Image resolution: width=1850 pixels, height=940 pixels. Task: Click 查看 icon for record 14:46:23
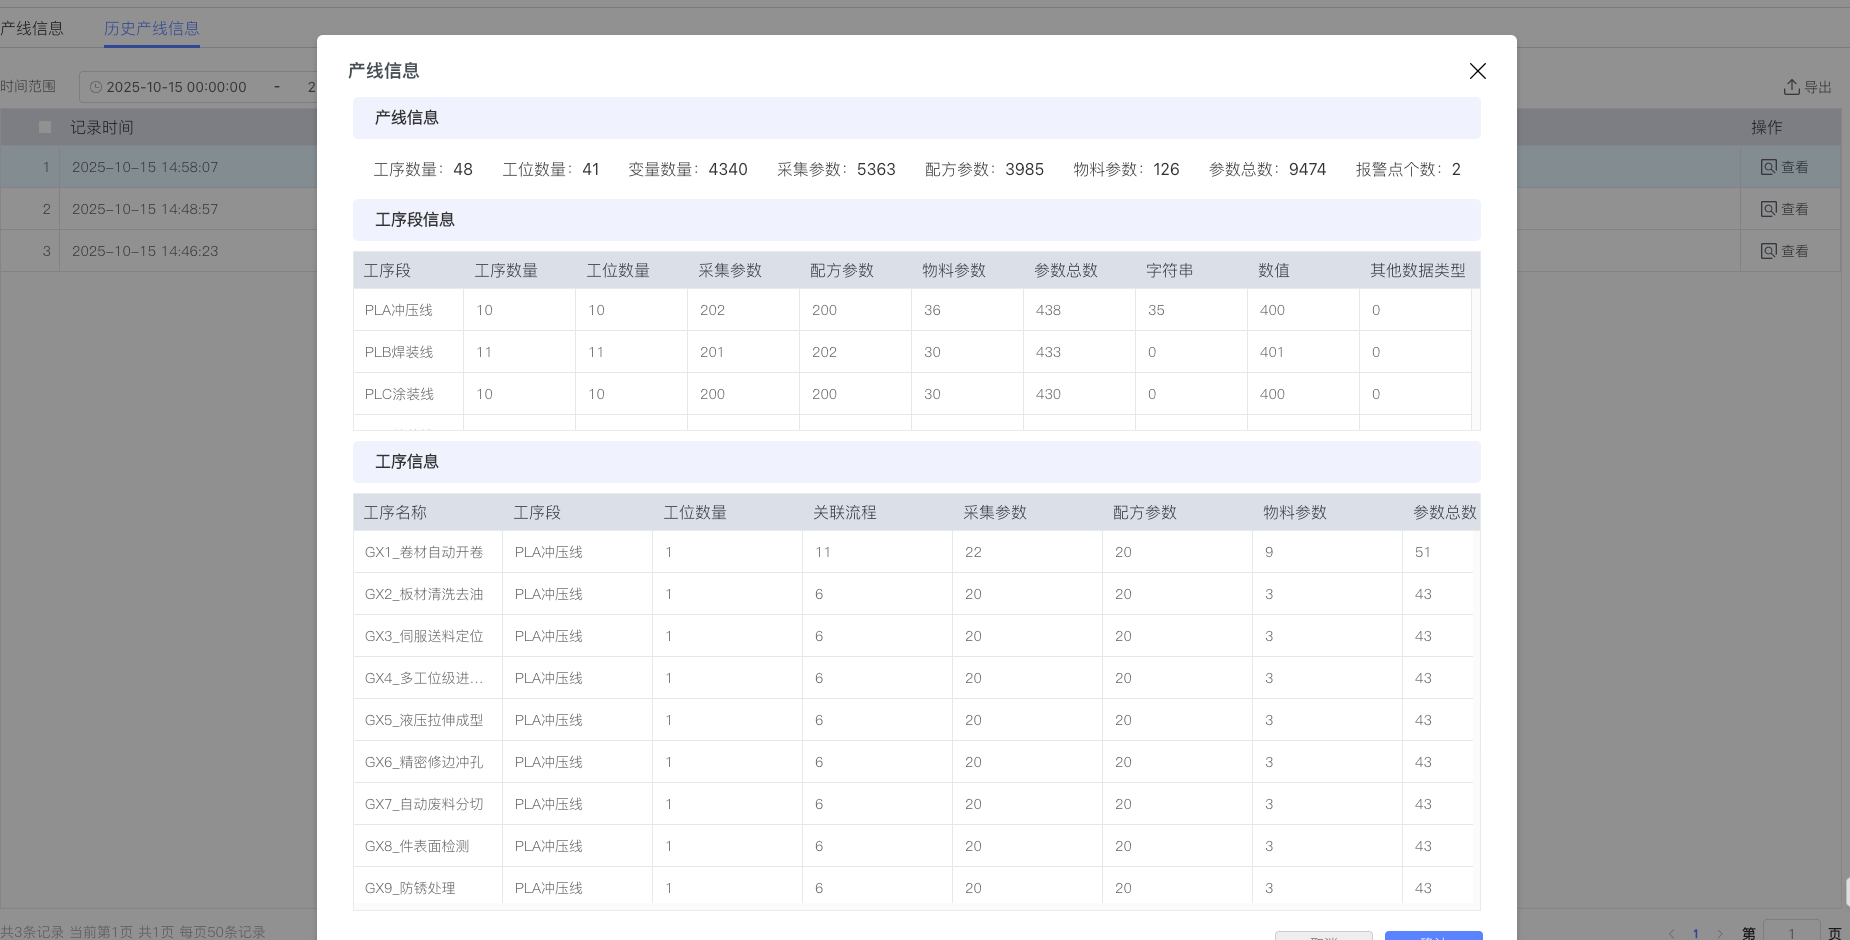[1768, 251]
